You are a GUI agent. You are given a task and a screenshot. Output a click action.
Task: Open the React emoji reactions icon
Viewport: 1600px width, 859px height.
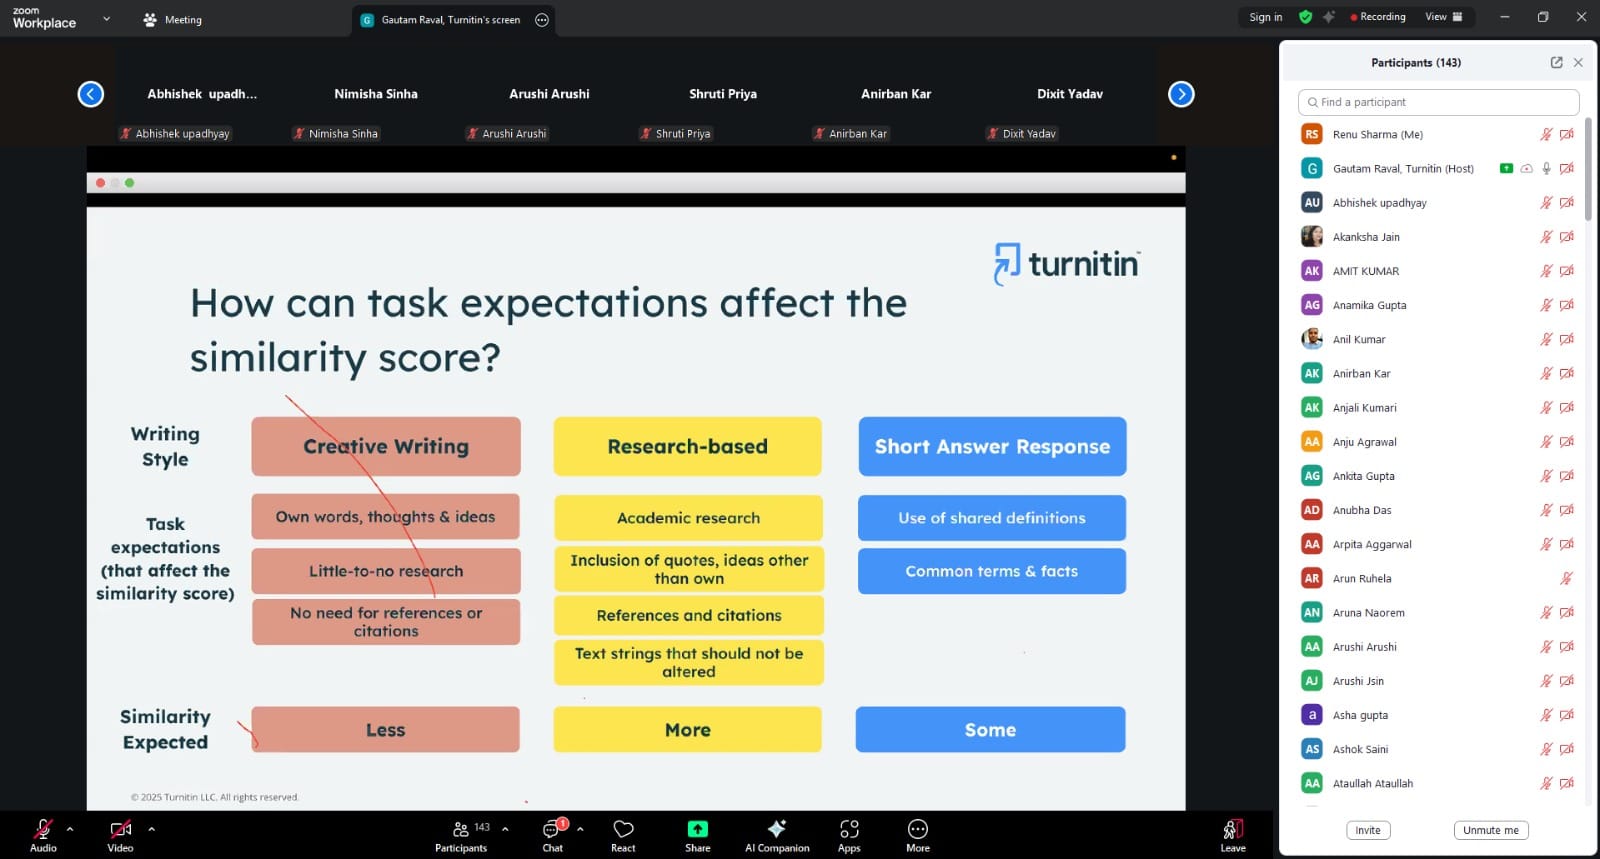(x=623, y=830)
